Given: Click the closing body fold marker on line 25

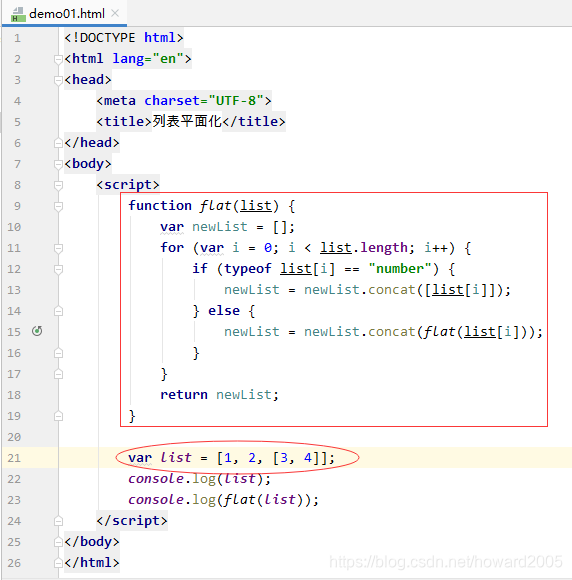Looking at the screenshot, I should coord(58,542).
